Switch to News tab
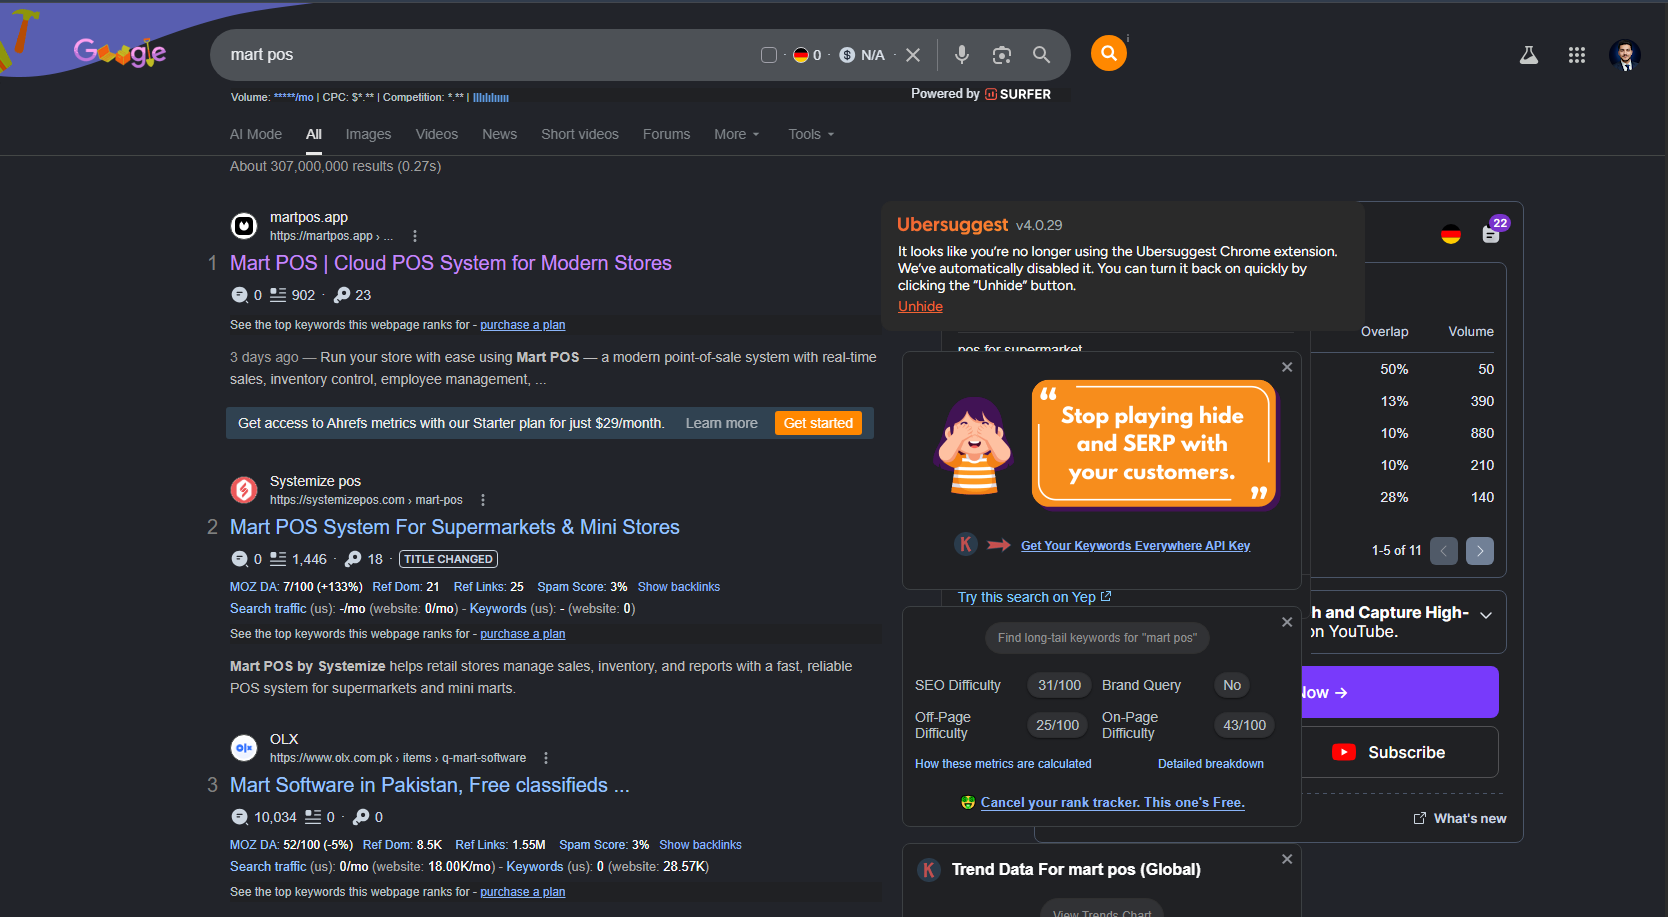Screen dimensions: 1668x917 500,134
